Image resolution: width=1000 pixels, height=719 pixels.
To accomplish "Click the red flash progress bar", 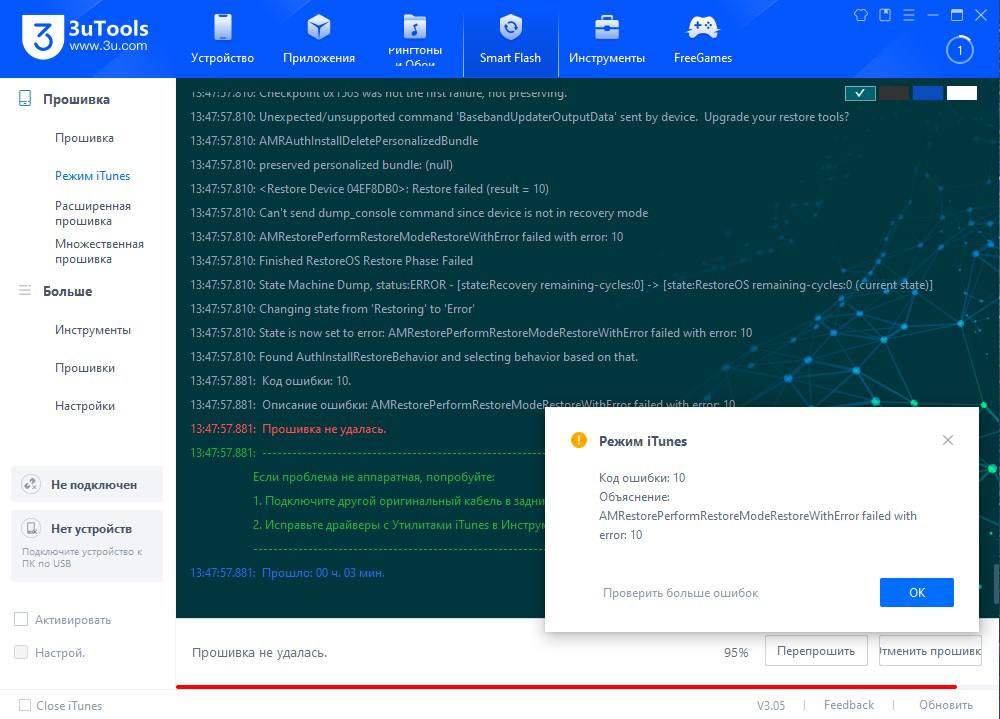I will click(x=566, y=686).
